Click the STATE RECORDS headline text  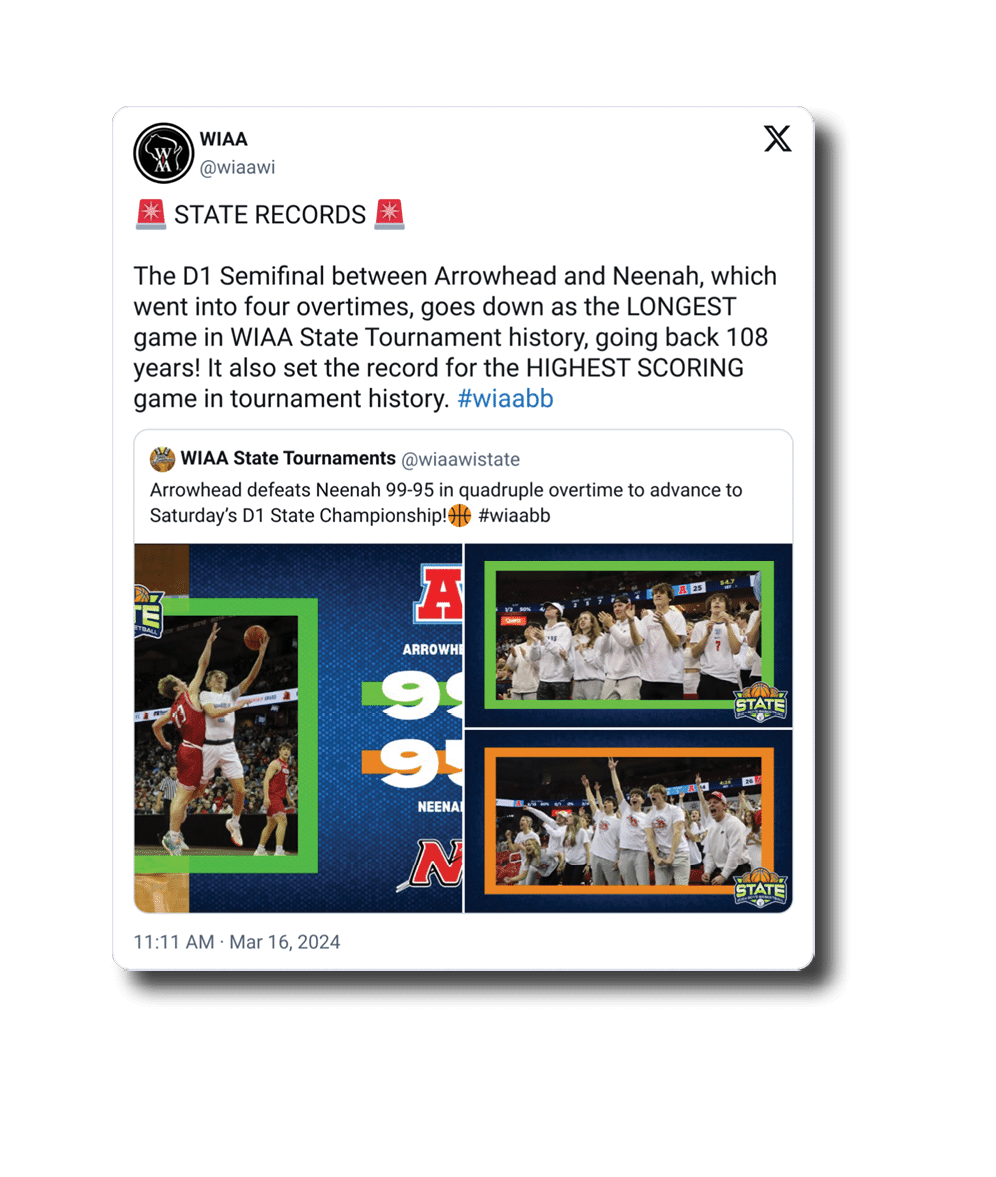[270, 215]
